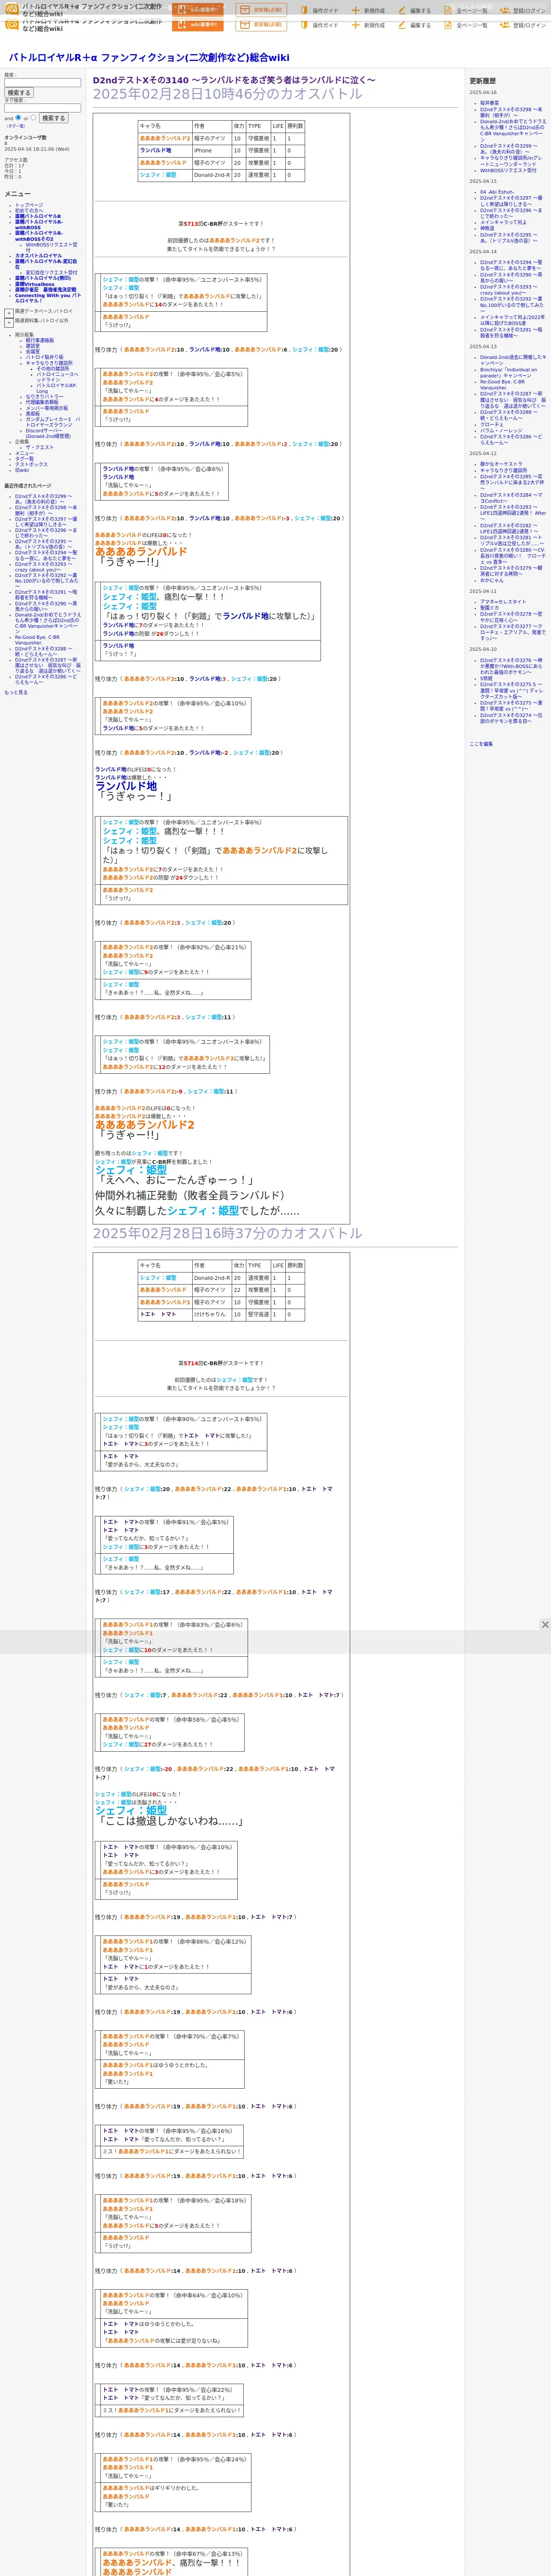Expand 関連資料集-バトロイ以外 with its plus button
Screen dimensions: 551x2576
(x=9, y=322)
